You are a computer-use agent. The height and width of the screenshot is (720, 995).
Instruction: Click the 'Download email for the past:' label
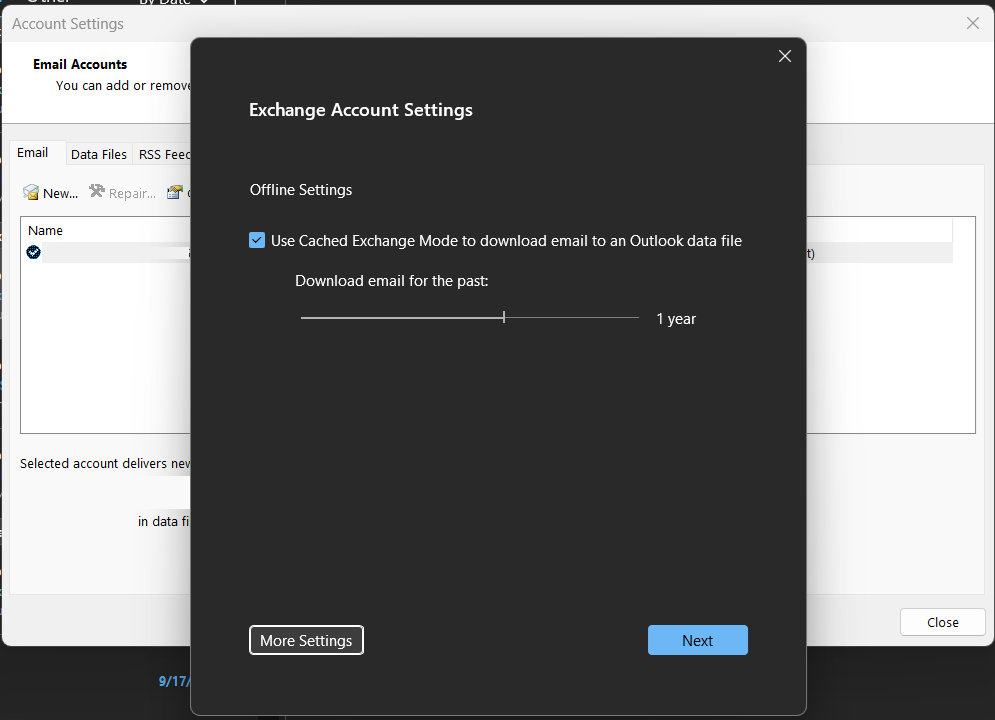click(x=392, y=281)
